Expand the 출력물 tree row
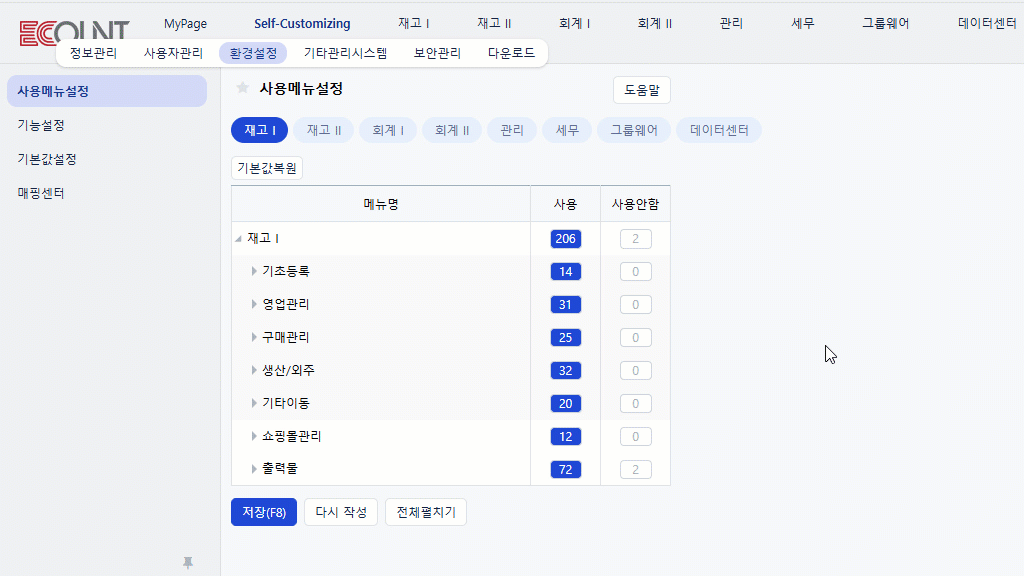The image size is (1024, 576). [254, 469]
